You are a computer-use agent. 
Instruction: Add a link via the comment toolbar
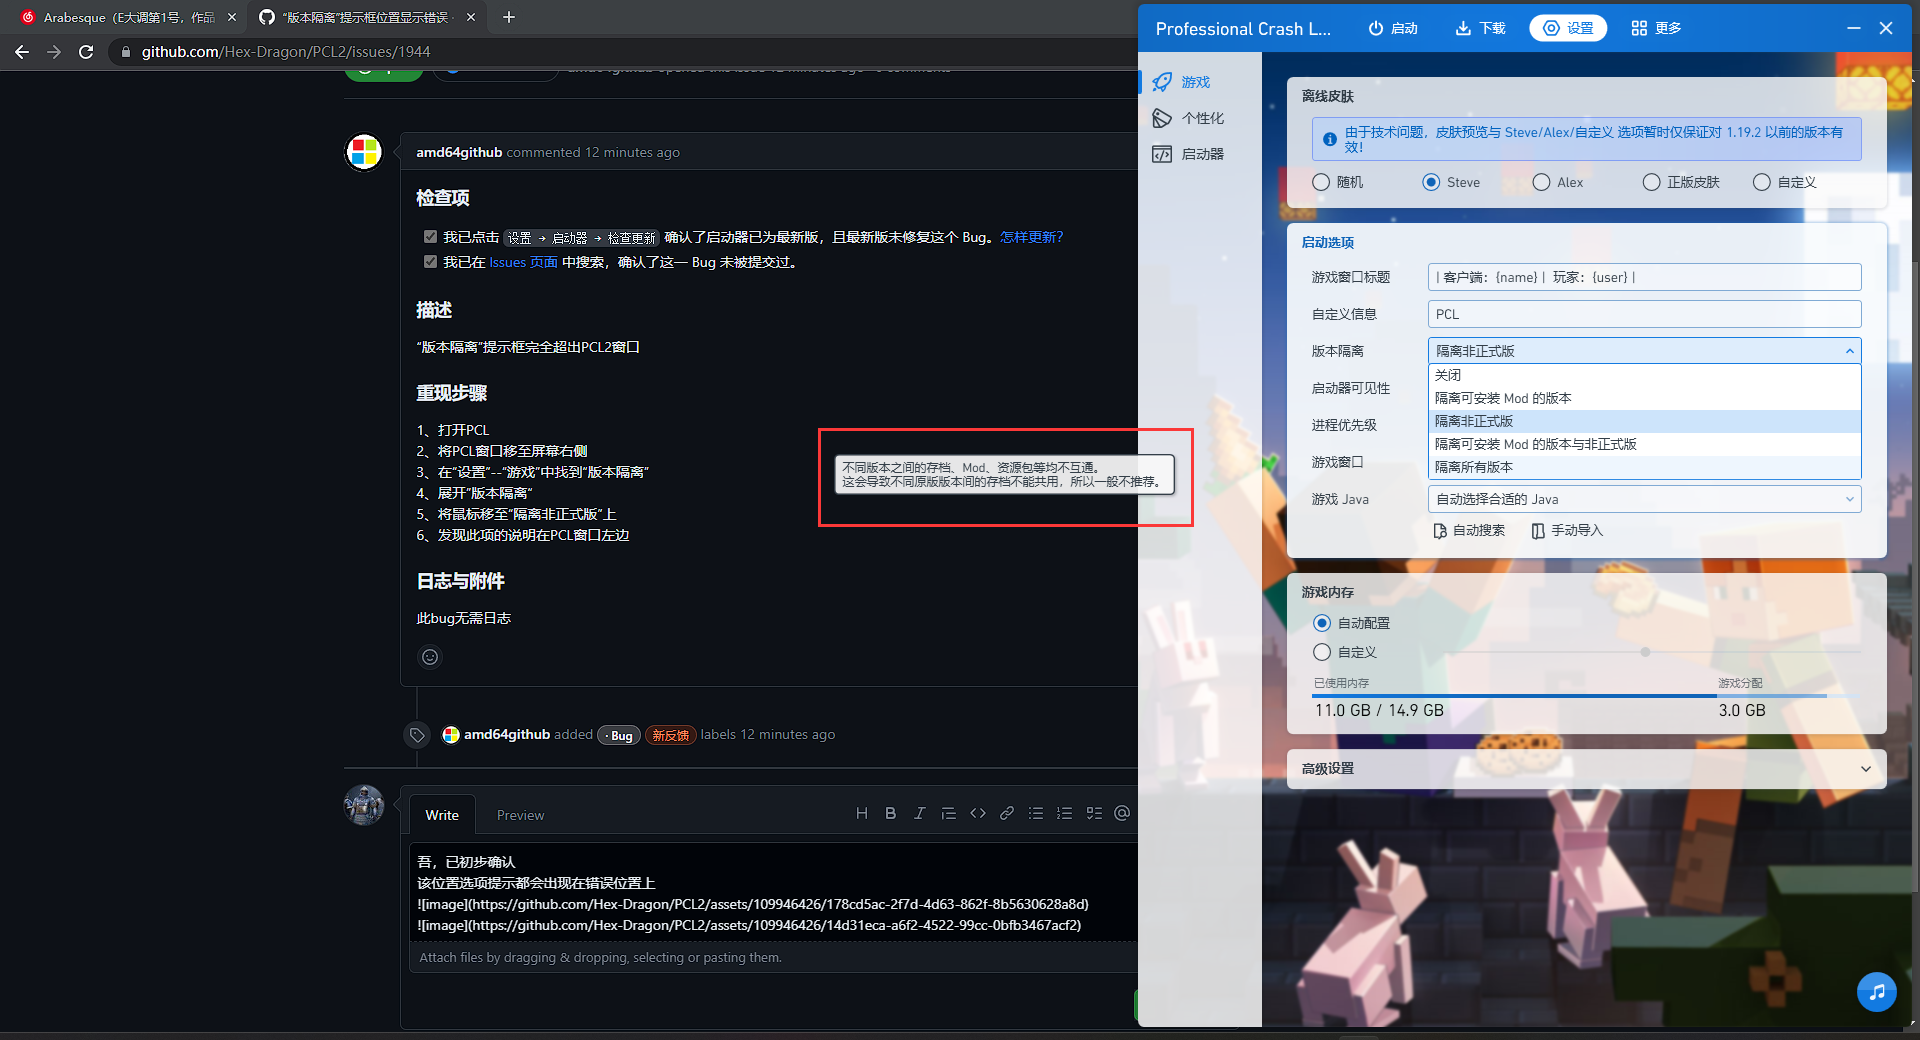click(1006, 813)
